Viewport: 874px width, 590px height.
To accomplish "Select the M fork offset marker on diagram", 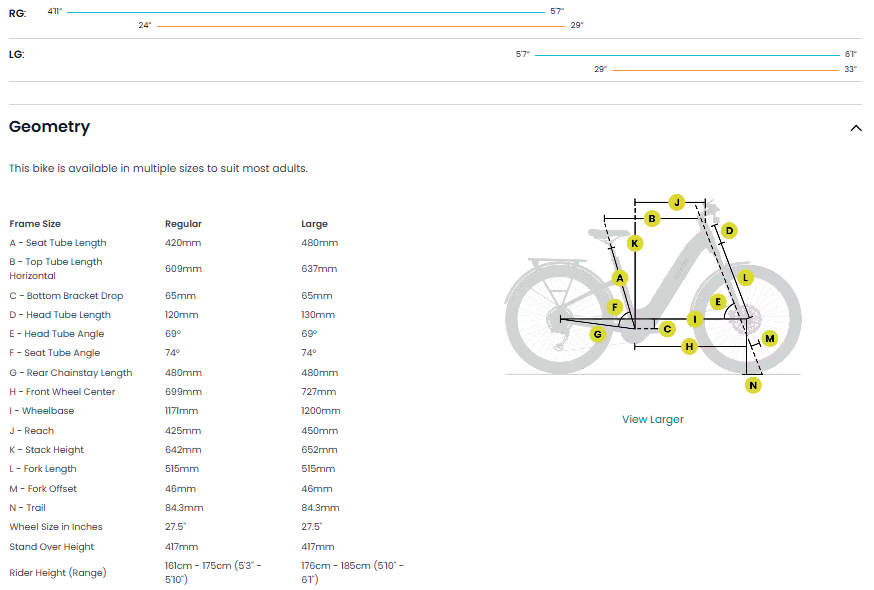I will 769,339.
